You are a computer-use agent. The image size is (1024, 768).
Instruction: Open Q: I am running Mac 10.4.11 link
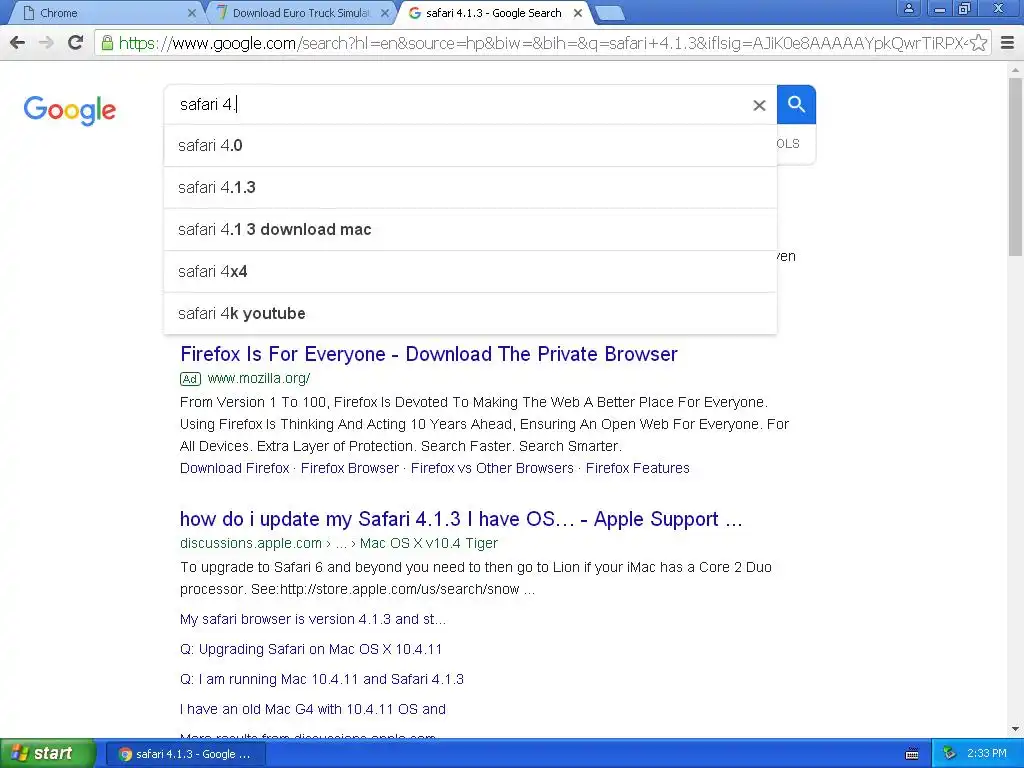[x=322, y=679]
